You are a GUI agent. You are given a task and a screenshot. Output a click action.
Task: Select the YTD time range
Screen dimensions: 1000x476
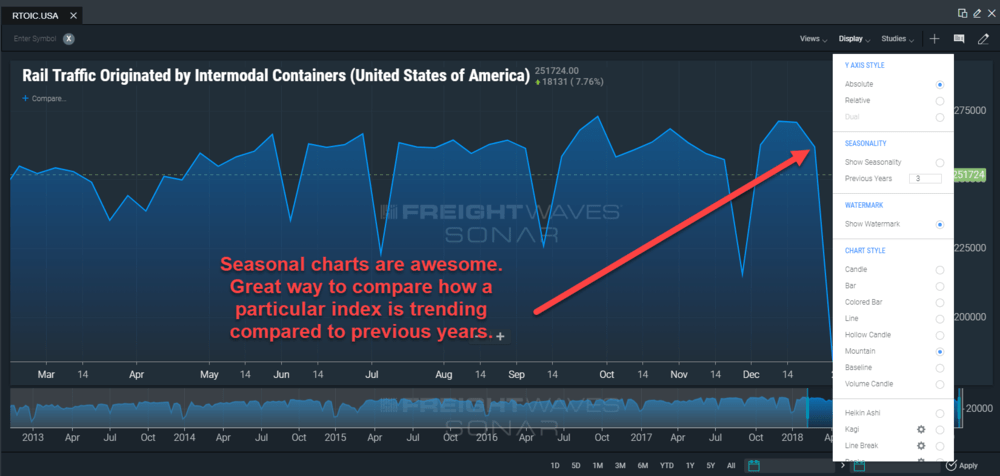click(x=665, y=466)
